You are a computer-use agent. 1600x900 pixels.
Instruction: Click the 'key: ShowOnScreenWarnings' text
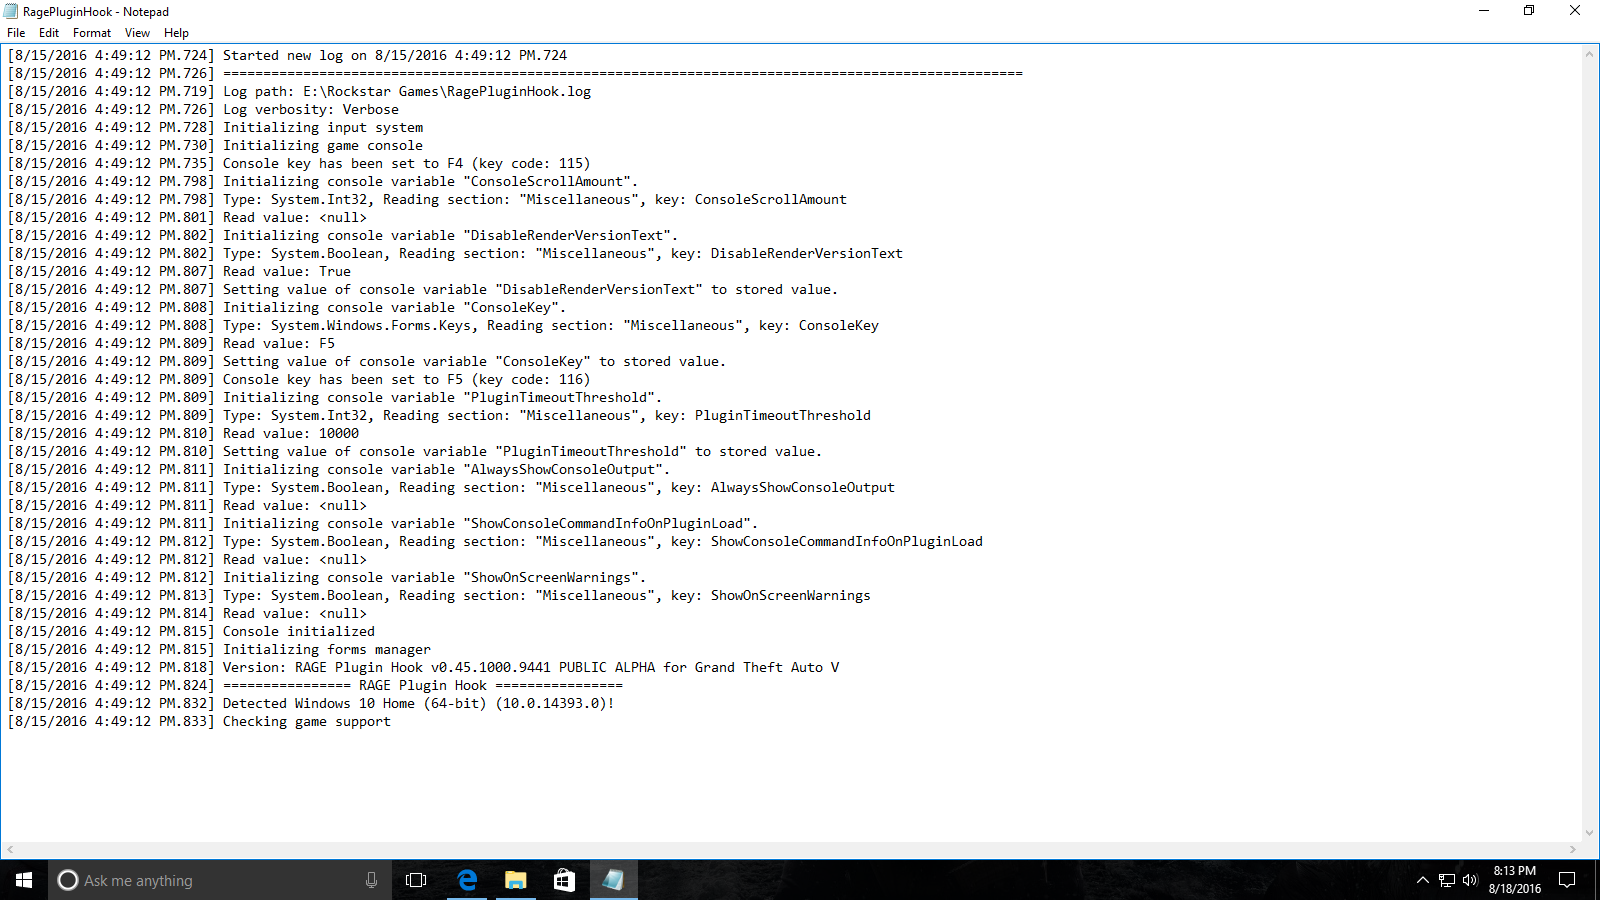pos(771,596)
